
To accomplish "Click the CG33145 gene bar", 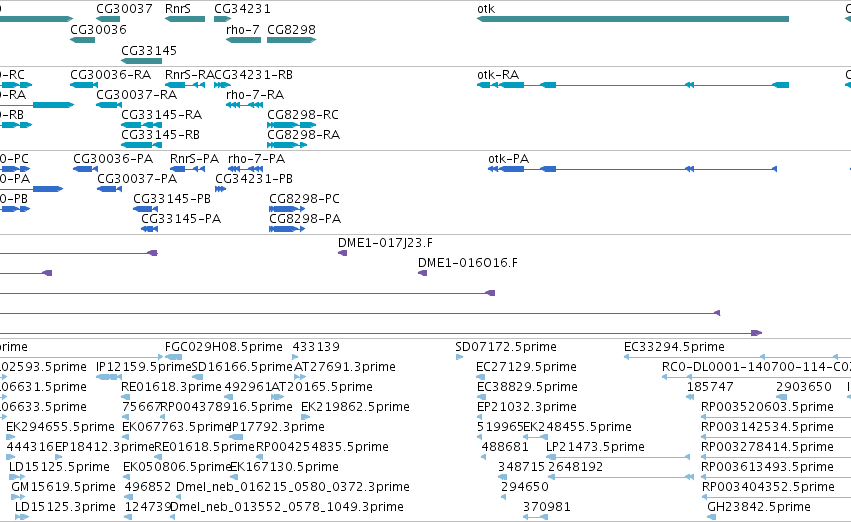I will coord(142,61).
